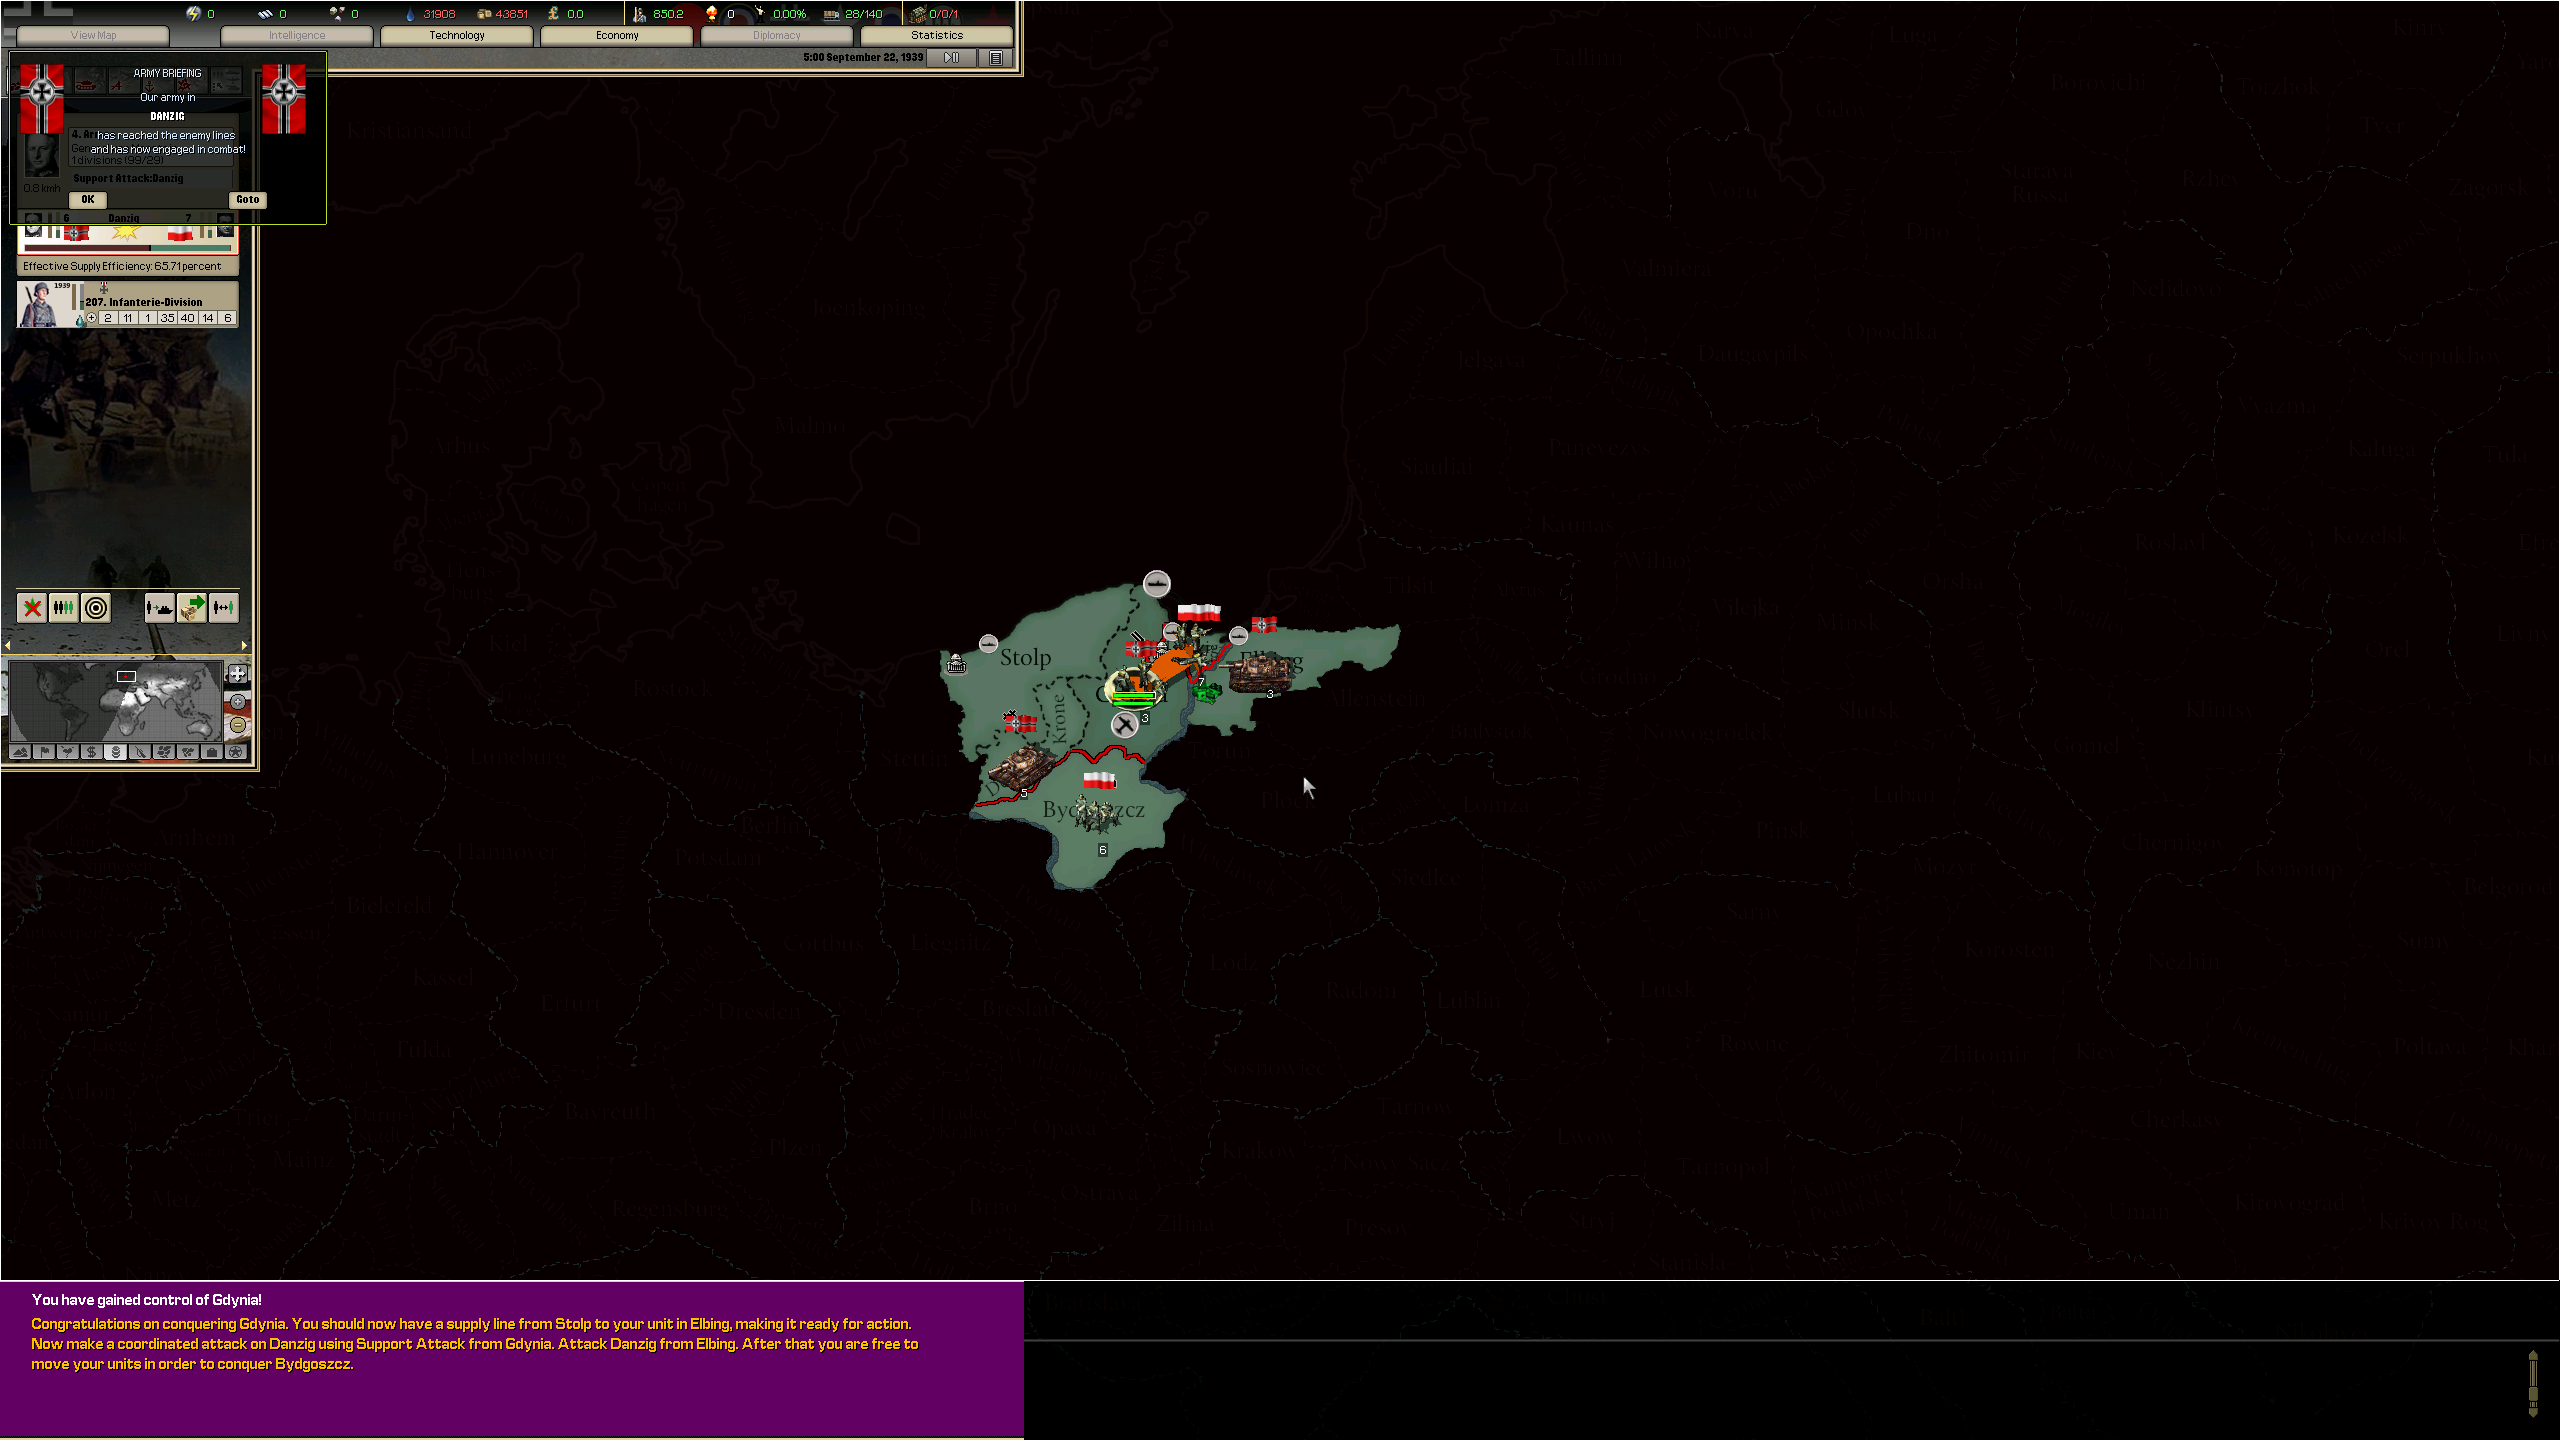
Task: Select the 207. Infanterie-Division entry
Action: pos(128,304)
